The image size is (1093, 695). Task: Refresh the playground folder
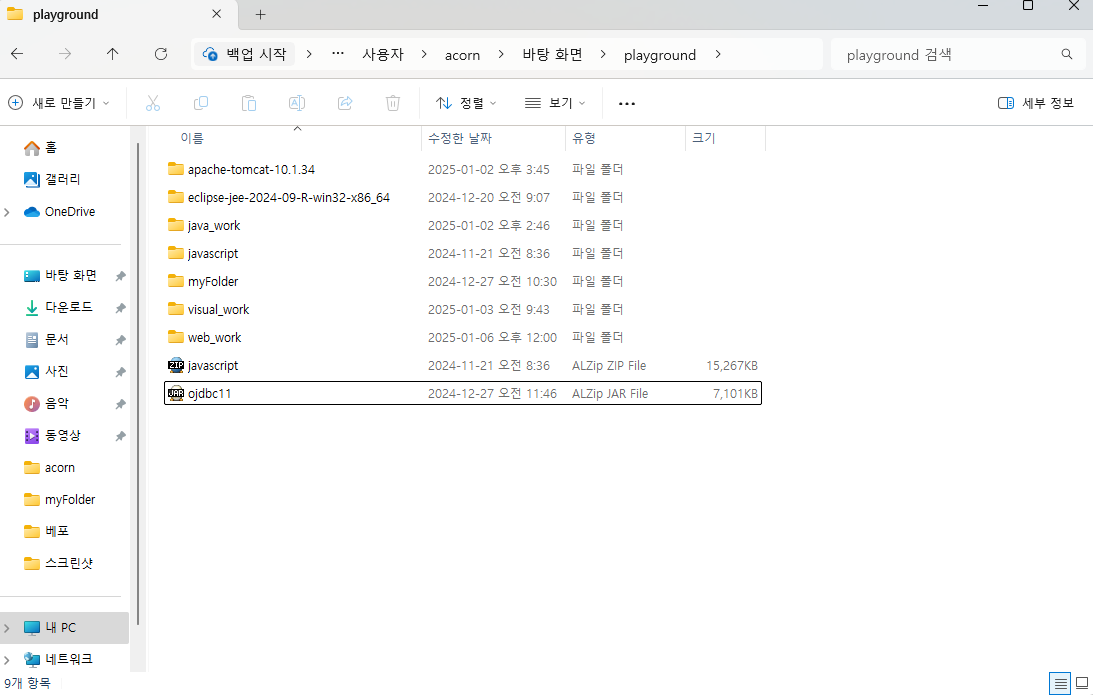(161, 54)
